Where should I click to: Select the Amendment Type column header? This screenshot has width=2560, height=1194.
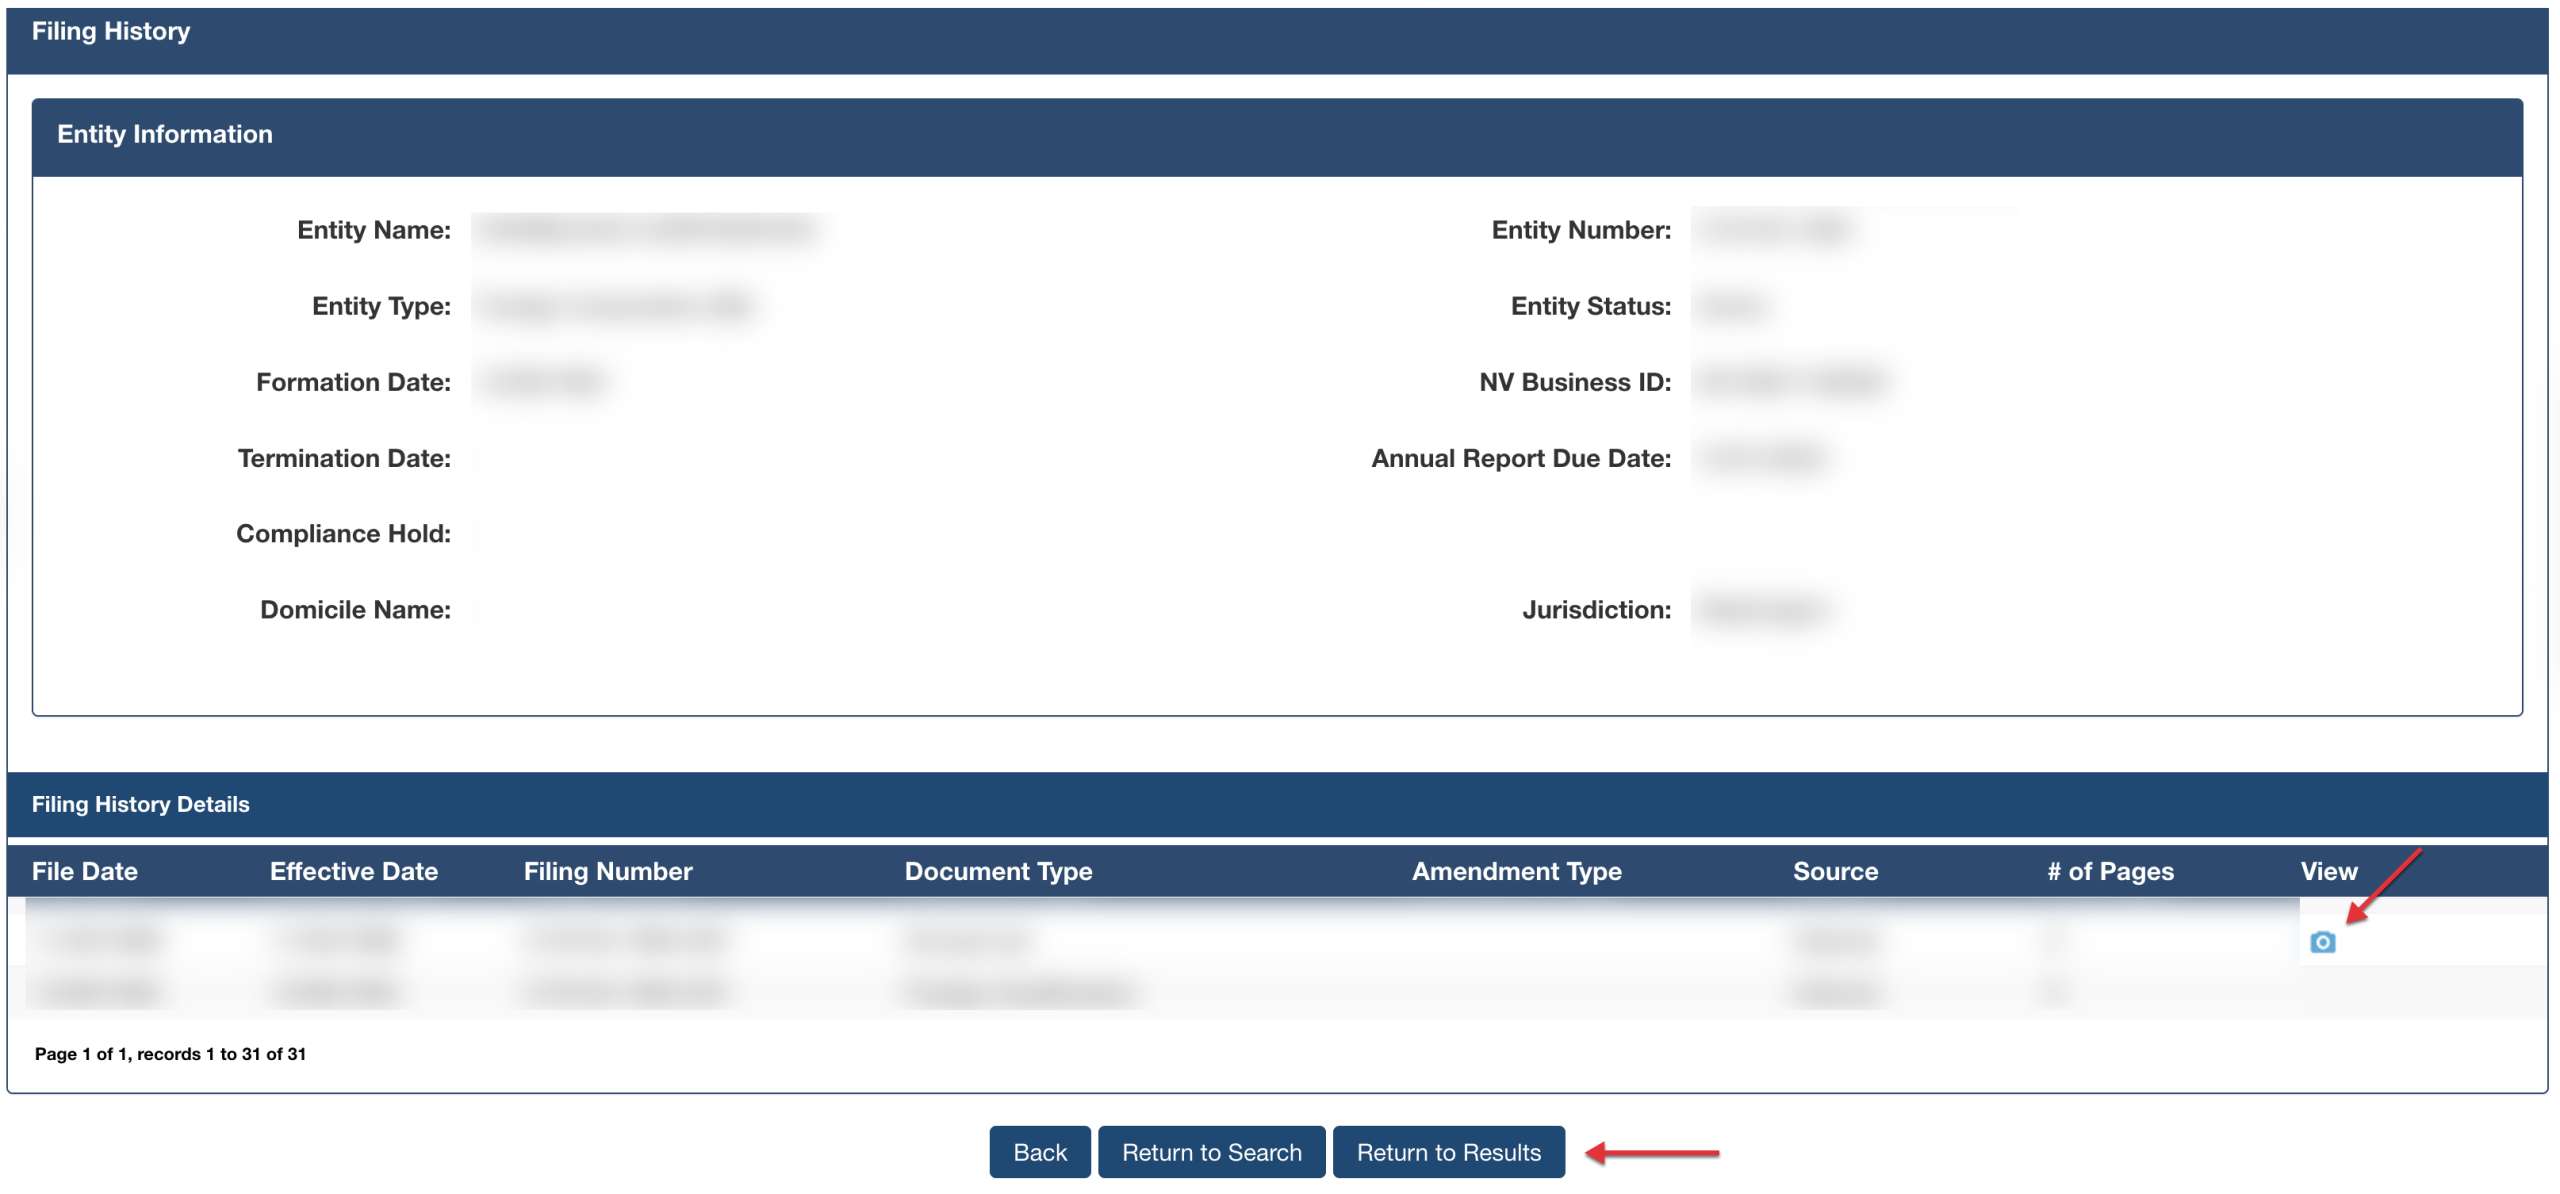[x=1516, y=871]
